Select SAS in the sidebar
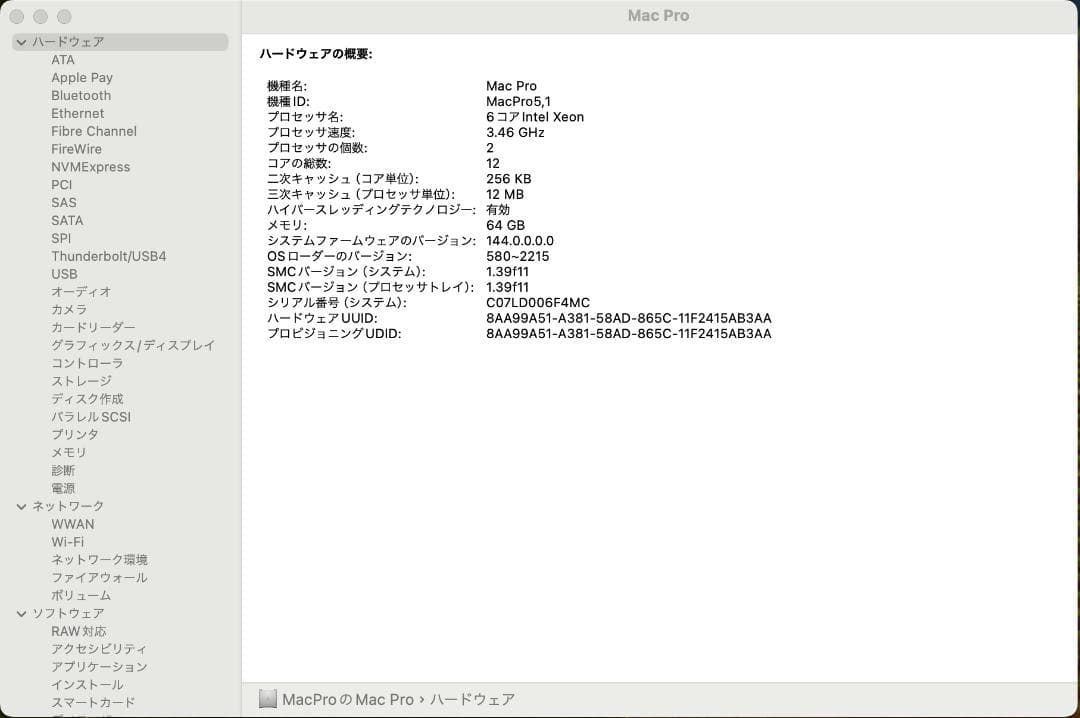Screen dimensions: 1080x718 63,203
